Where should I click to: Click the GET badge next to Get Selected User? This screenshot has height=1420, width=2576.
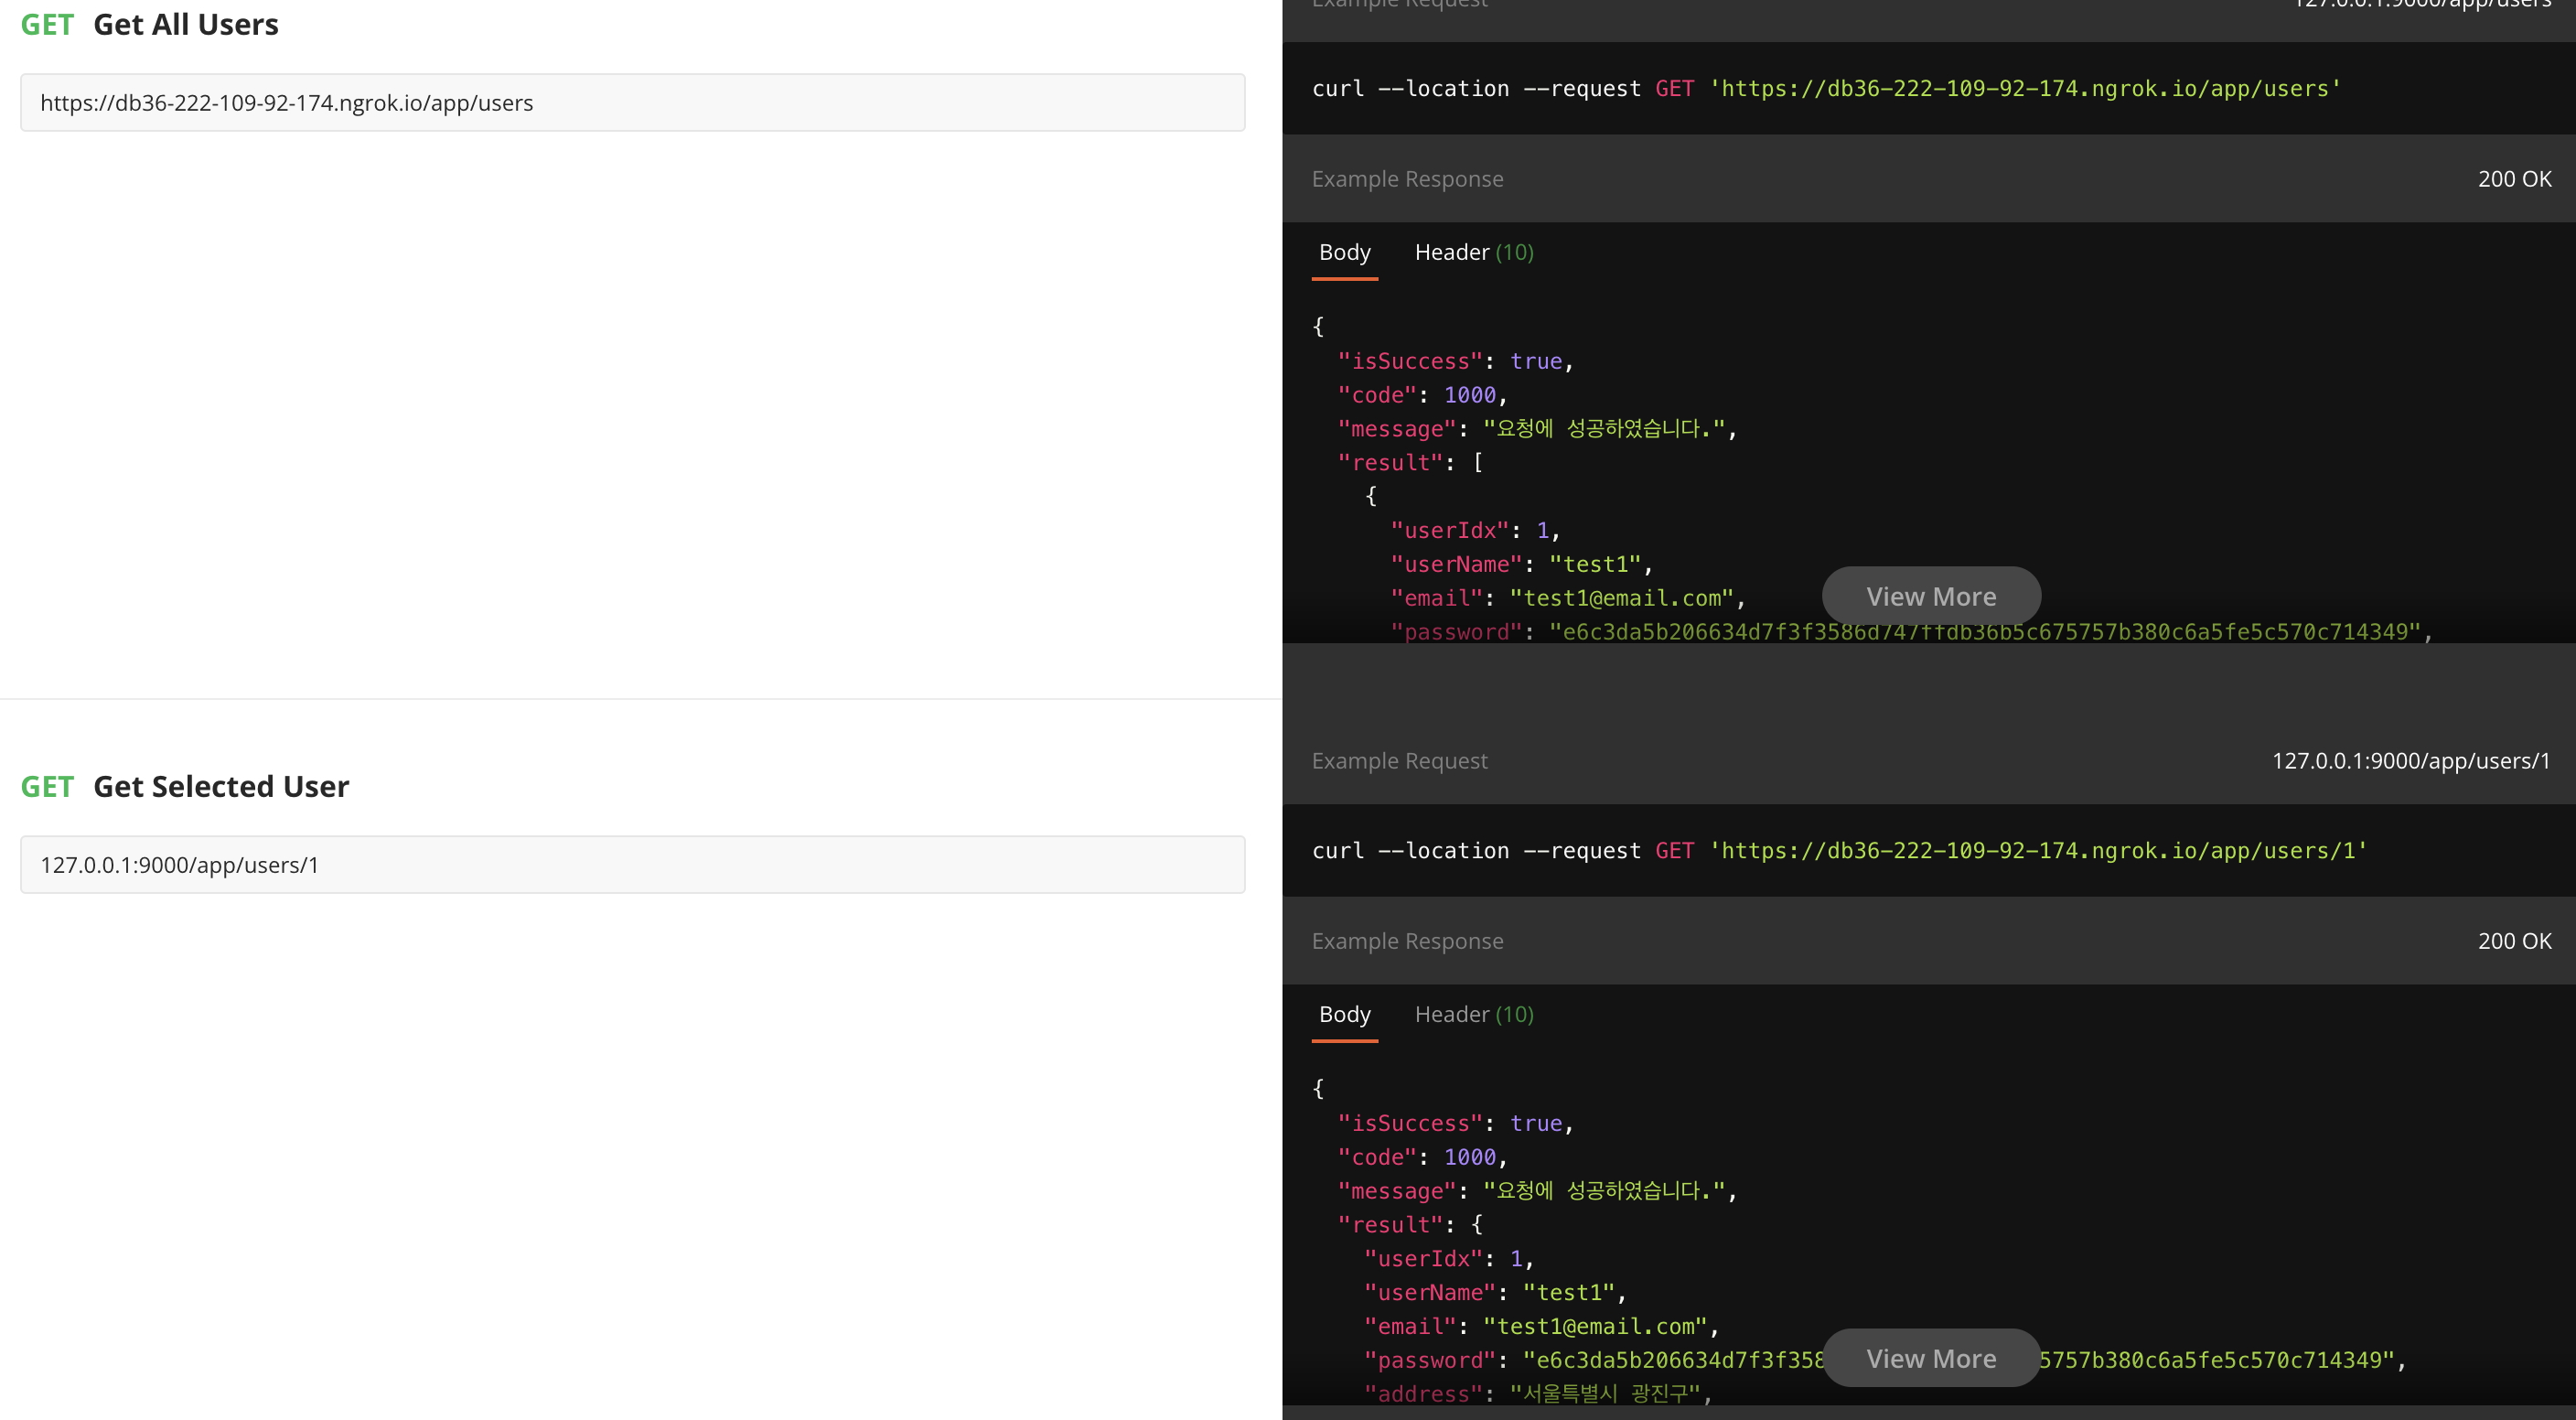click(47, 786)
